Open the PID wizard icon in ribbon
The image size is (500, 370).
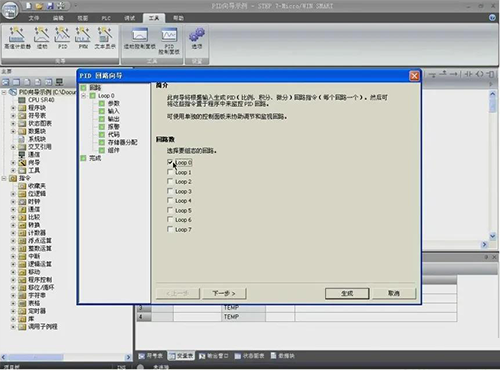click(62, 38)
